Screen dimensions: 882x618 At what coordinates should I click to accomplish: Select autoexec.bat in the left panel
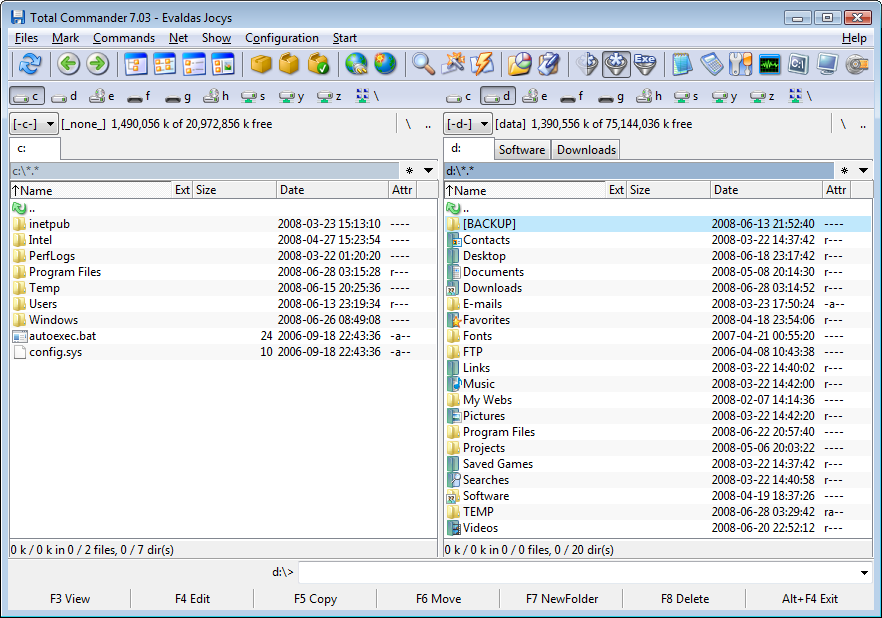click(x=223, y=336)
